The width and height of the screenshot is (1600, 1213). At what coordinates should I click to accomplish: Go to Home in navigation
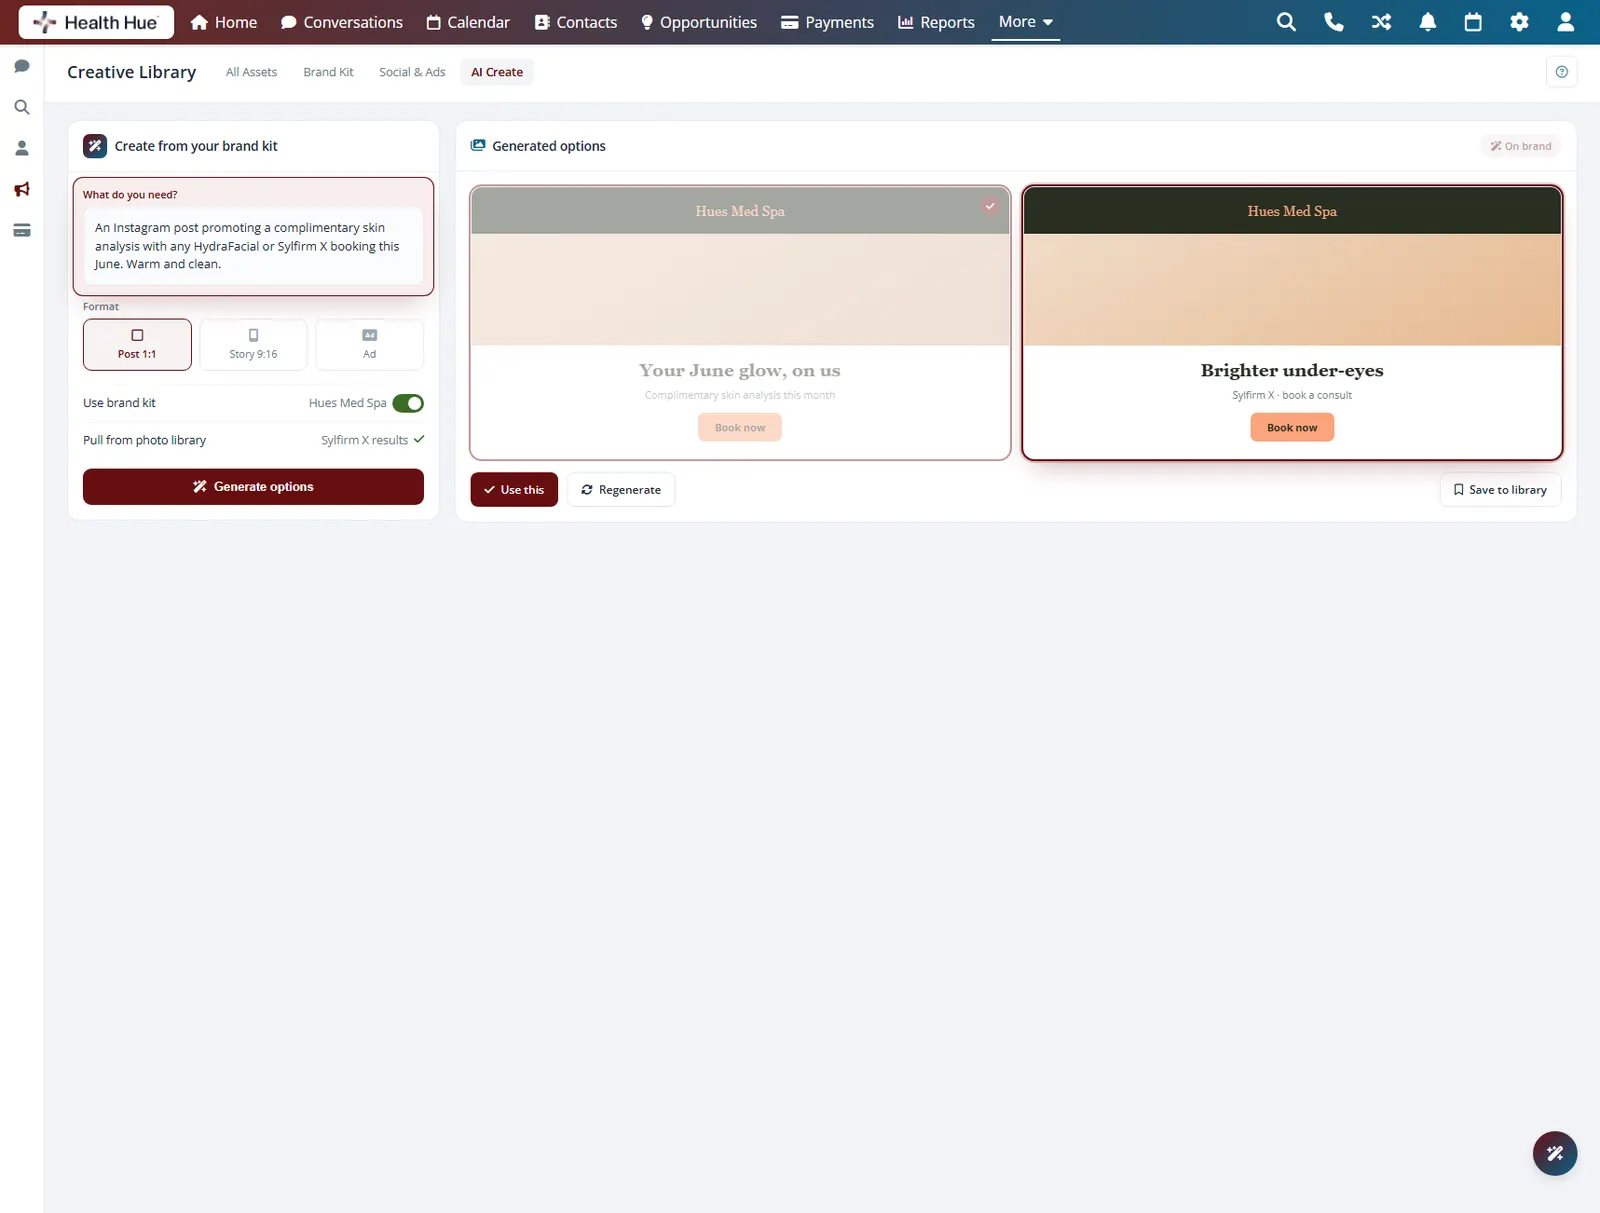[224, 22]
